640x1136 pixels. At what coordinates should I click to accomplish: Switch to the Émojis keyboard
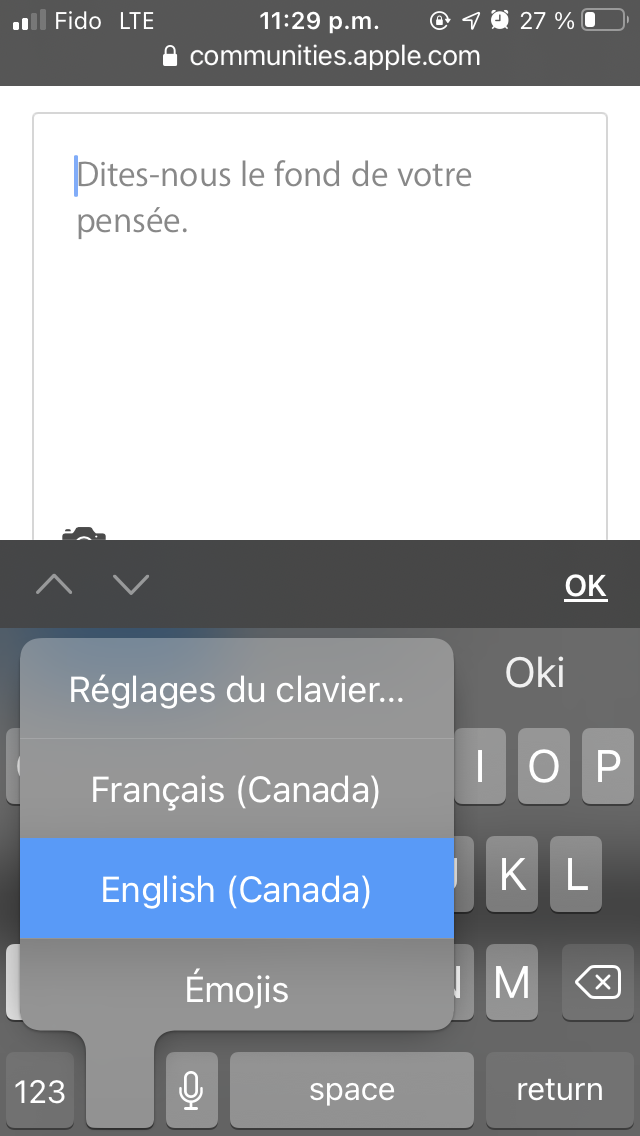pyautogui.click(x=237, y=989)
